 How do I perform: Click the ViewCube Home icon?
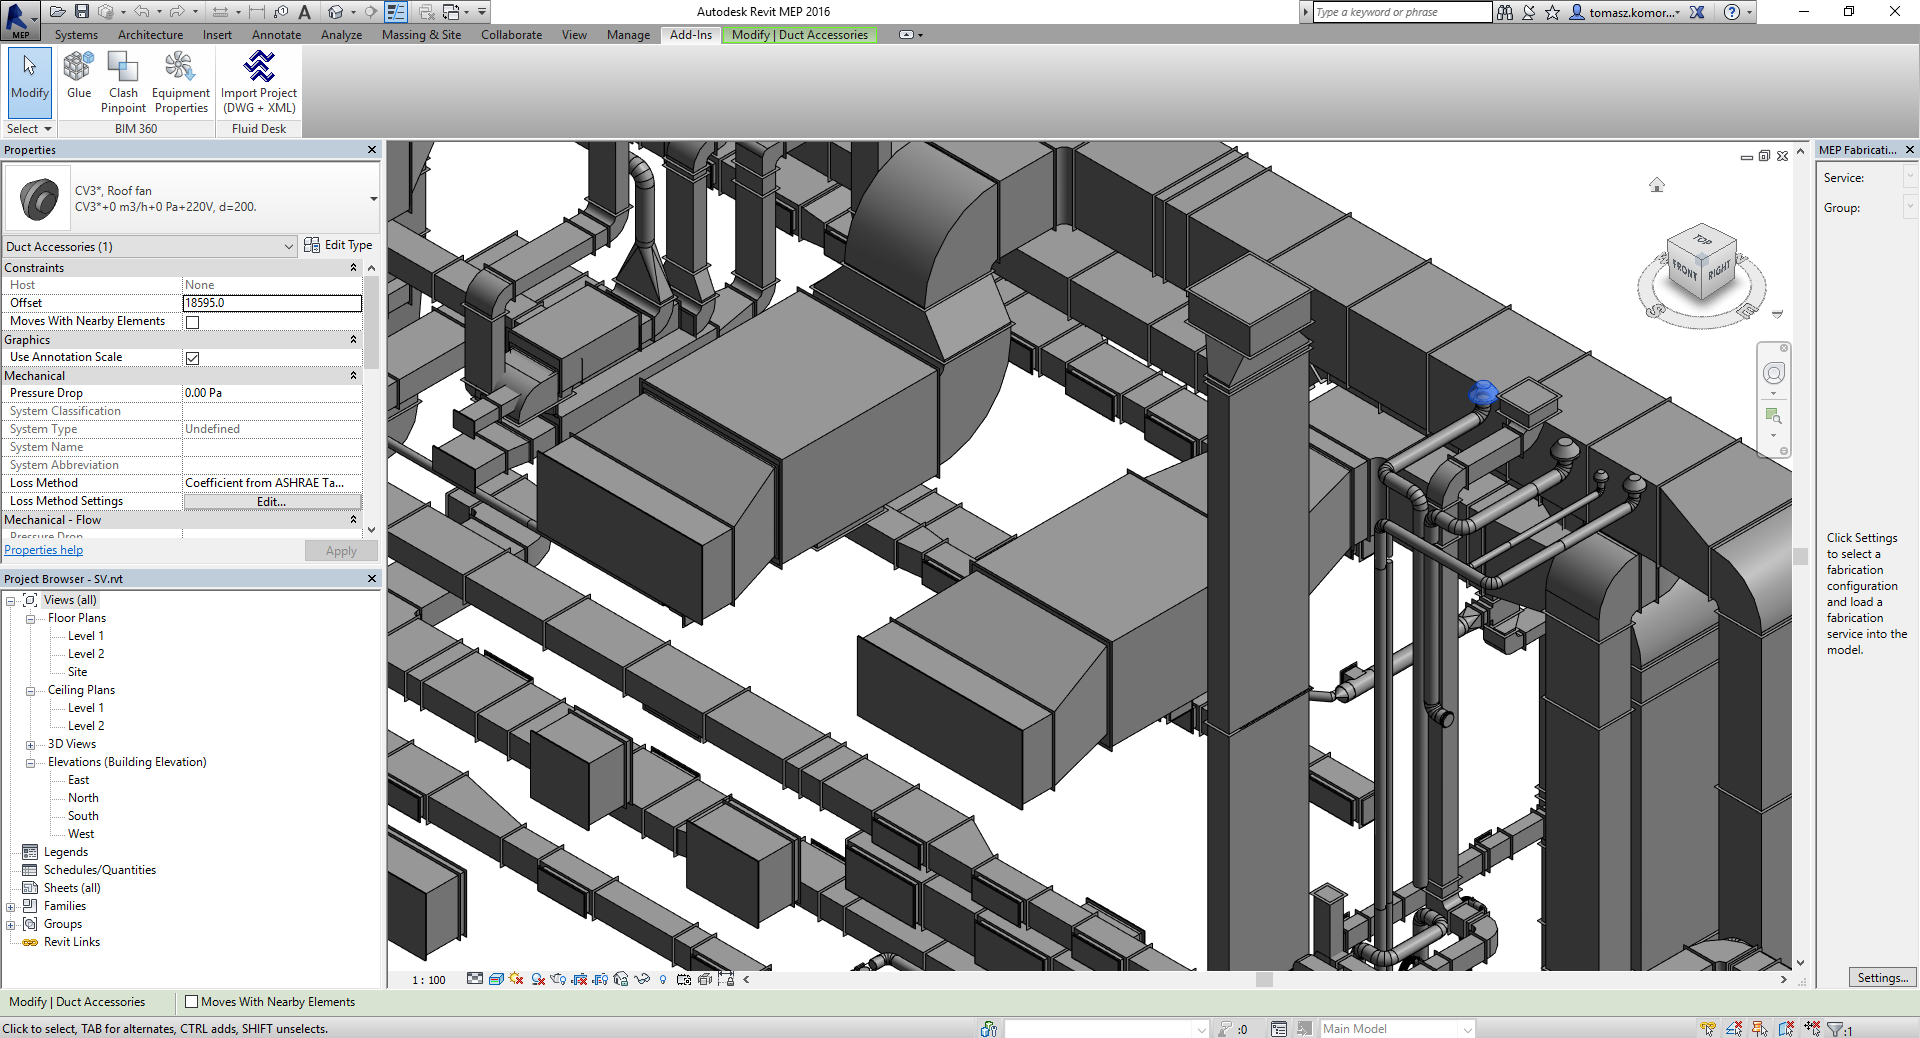click(1657, 185)
